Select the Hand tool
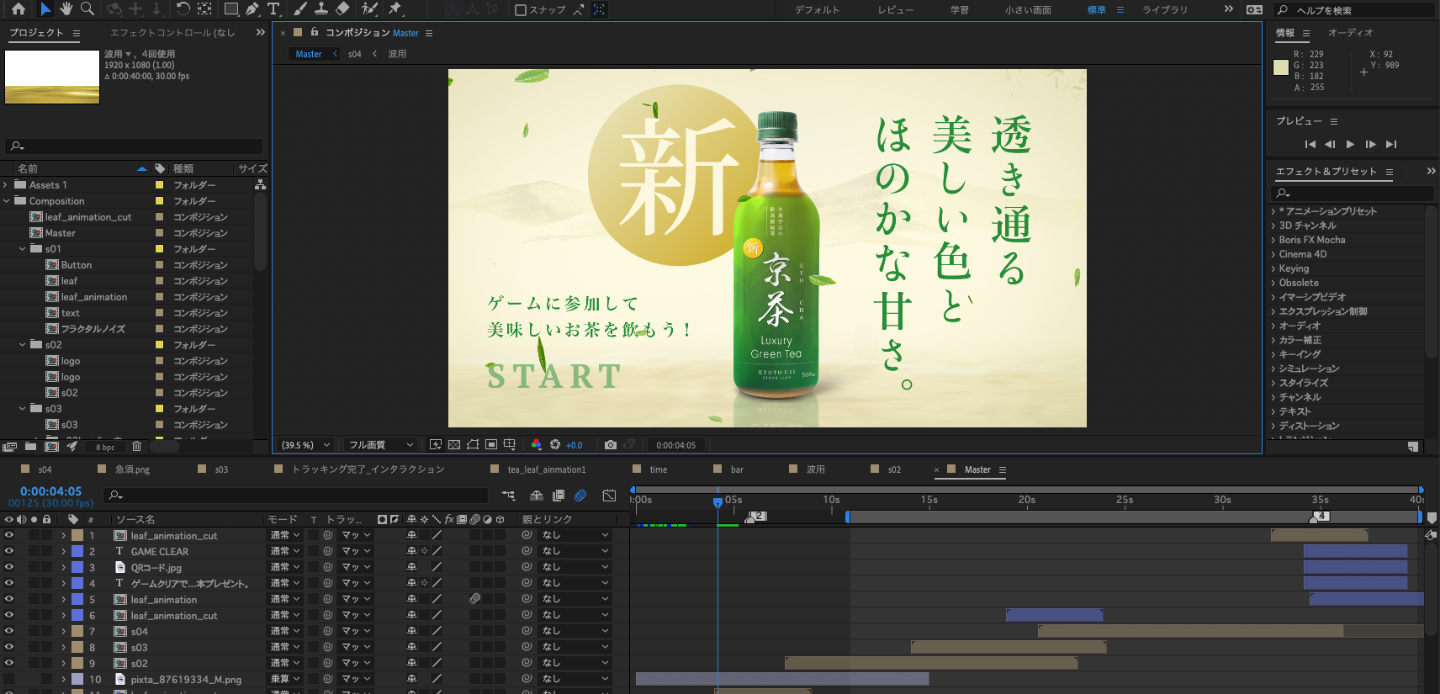The height and width of the screenshot is (694, 1440). 66,9
